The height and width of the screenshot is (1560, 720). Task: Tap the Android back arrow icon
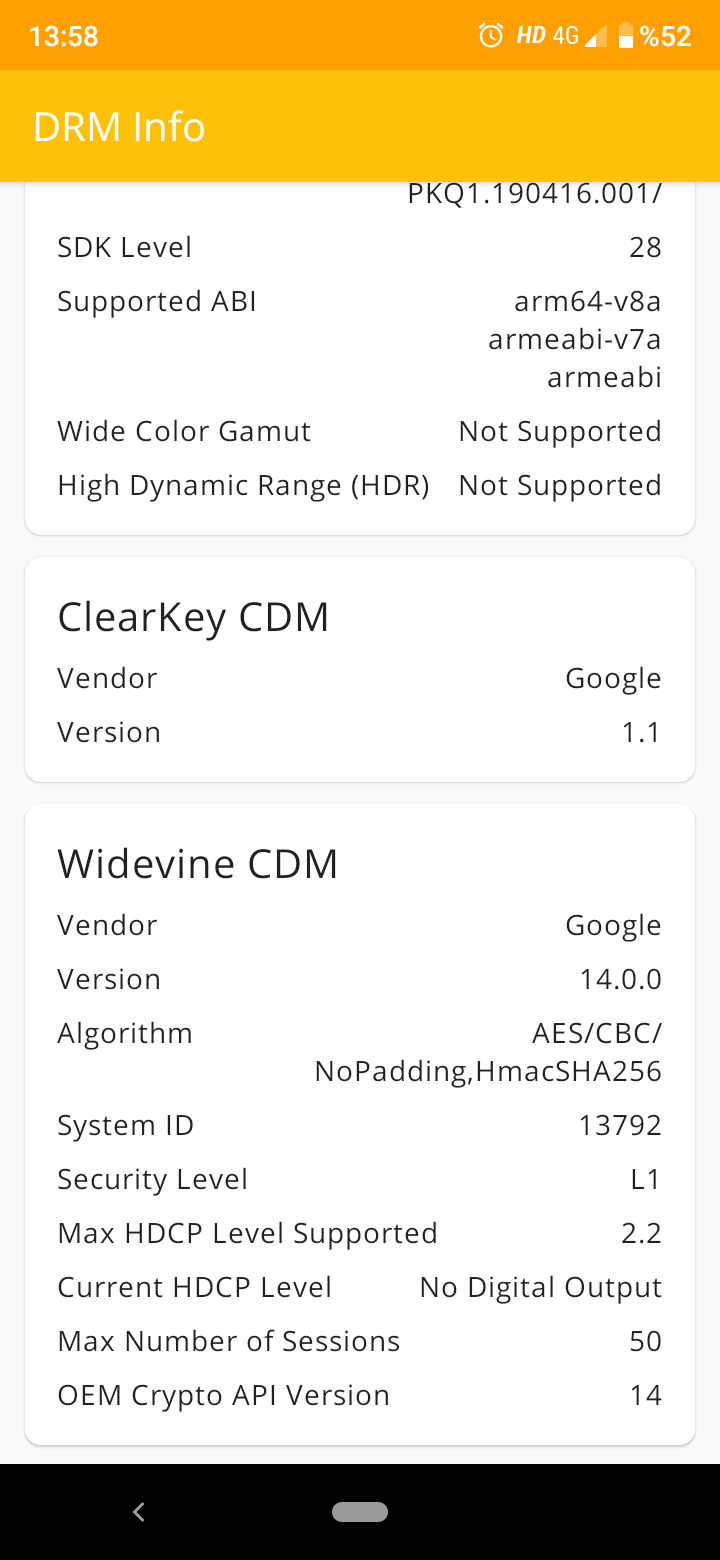139,1512
